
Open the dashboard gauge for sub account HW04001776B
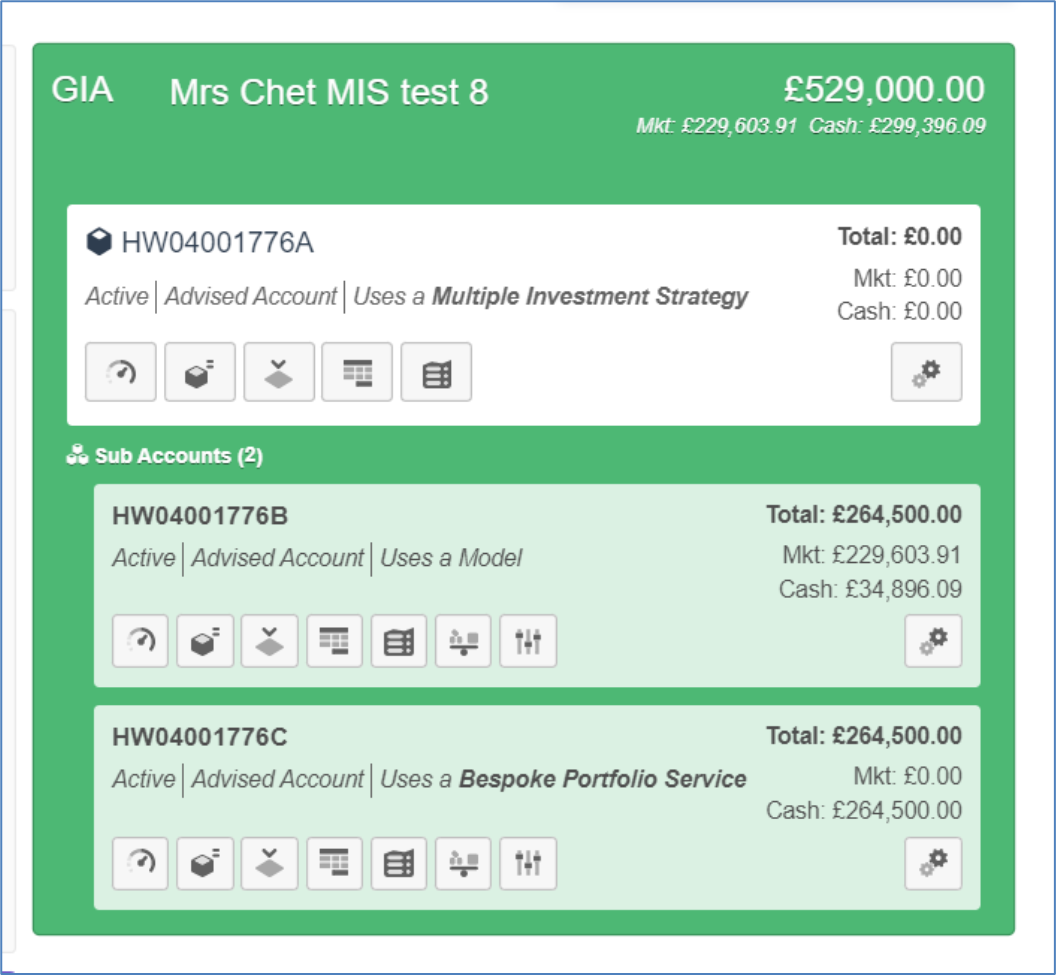pyautogui.click(x=140, y=641)
